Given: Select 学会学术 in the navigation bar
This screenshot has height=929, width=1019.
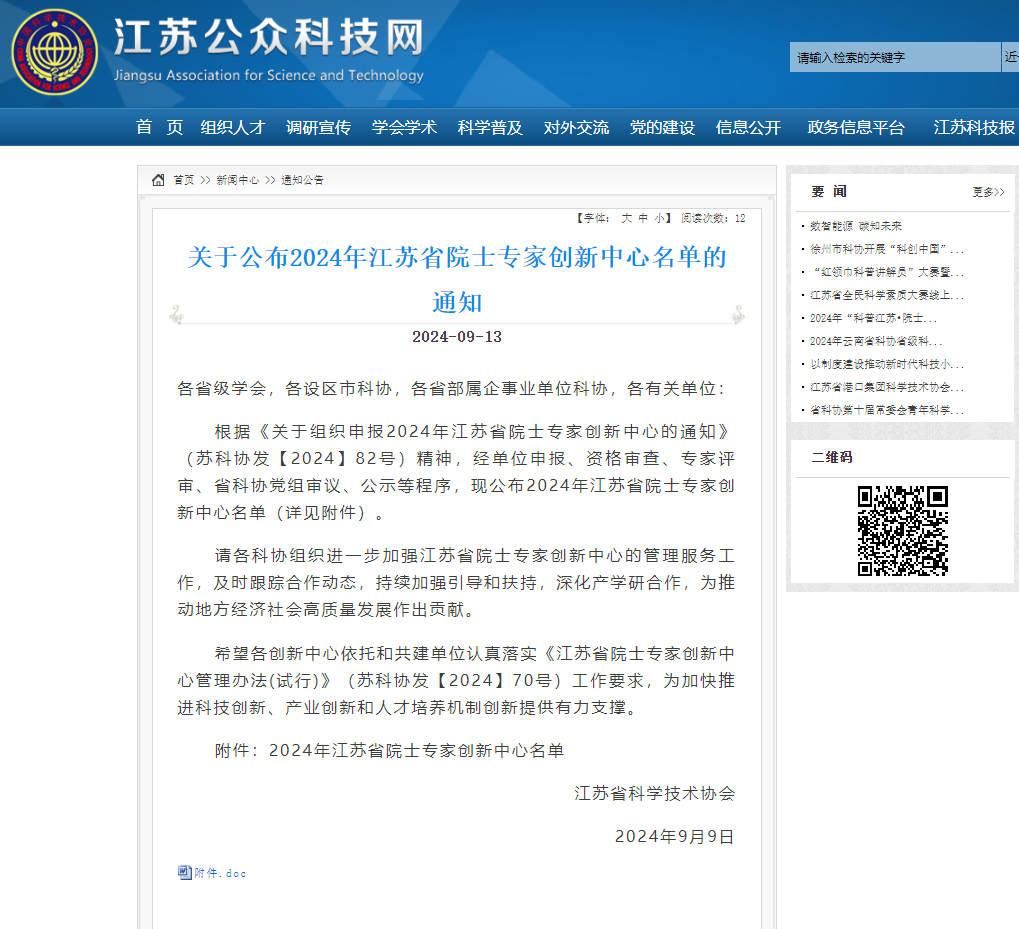Looking at the screenshot, I should click(x=404, y=127).
